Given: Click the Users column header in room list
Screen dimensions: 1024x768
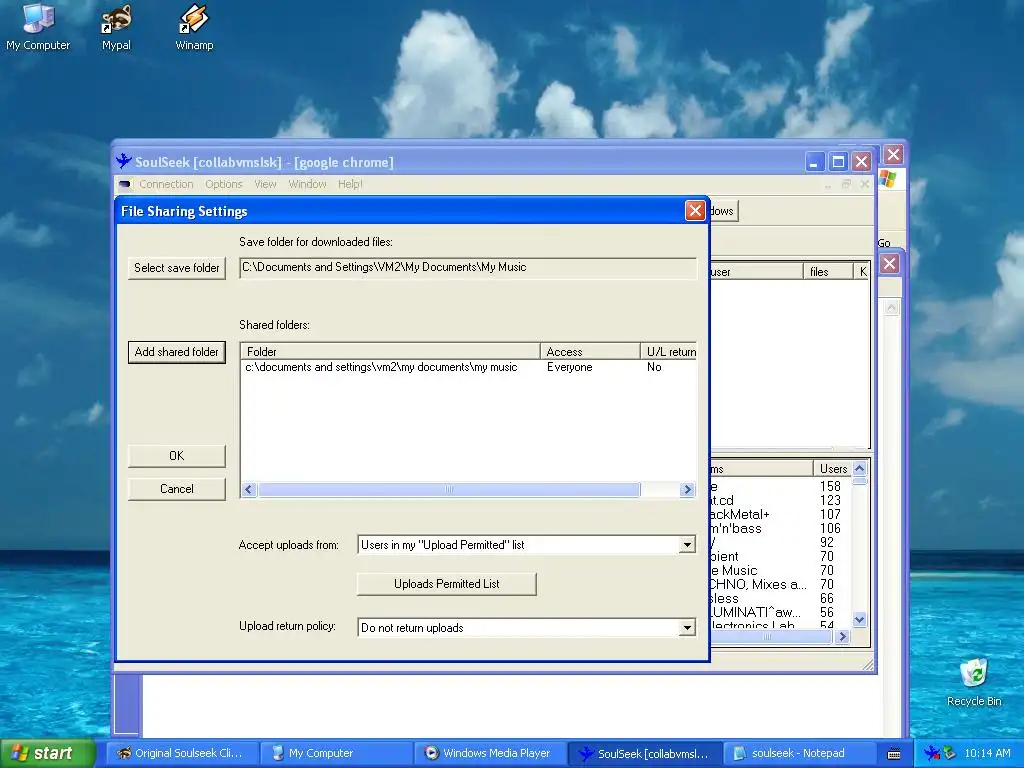Looking at the screenshot, I should tap(833, 468).
